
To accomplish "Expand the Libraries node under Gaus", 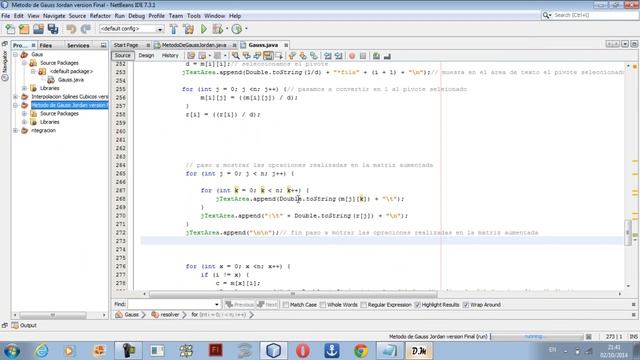I will 24,88.
